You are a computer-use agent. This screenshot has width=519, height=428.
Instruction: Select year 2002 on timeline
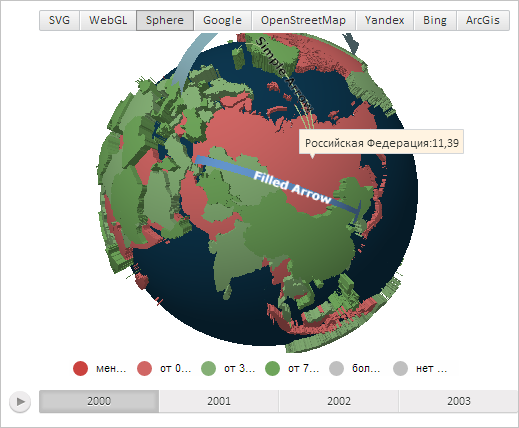coord(339,401)
